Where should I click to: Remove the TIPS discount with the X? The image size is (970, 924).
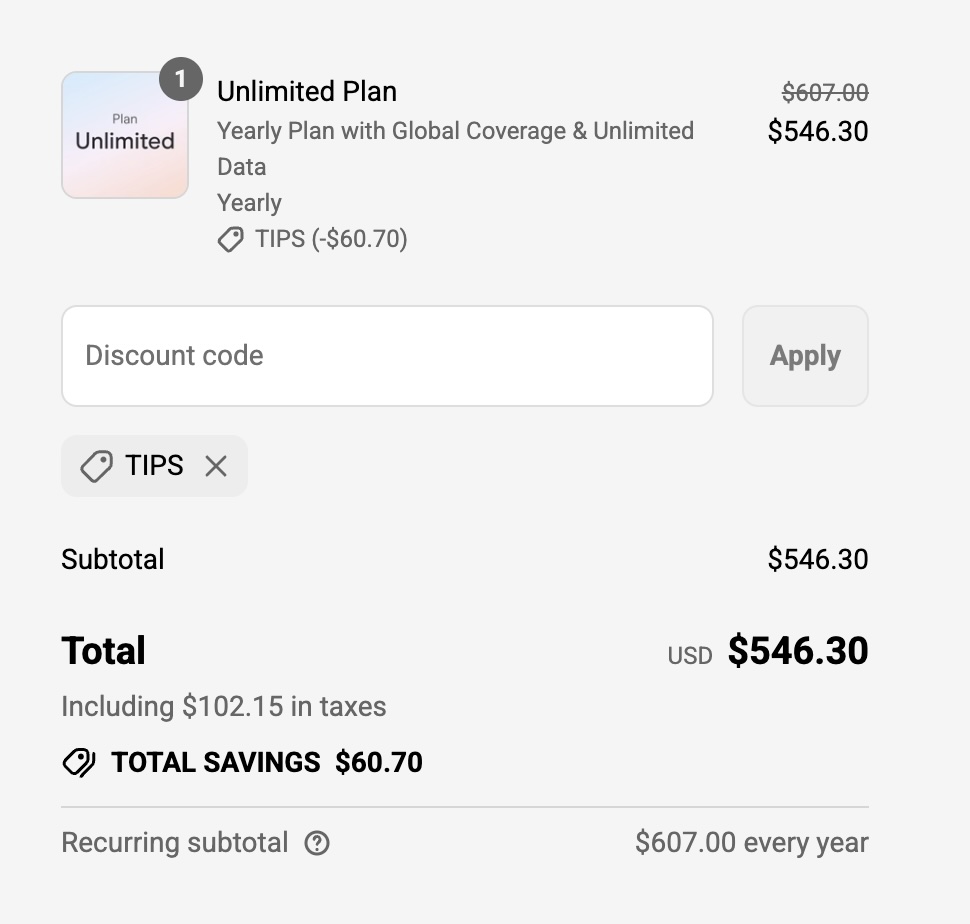[217, 465]
